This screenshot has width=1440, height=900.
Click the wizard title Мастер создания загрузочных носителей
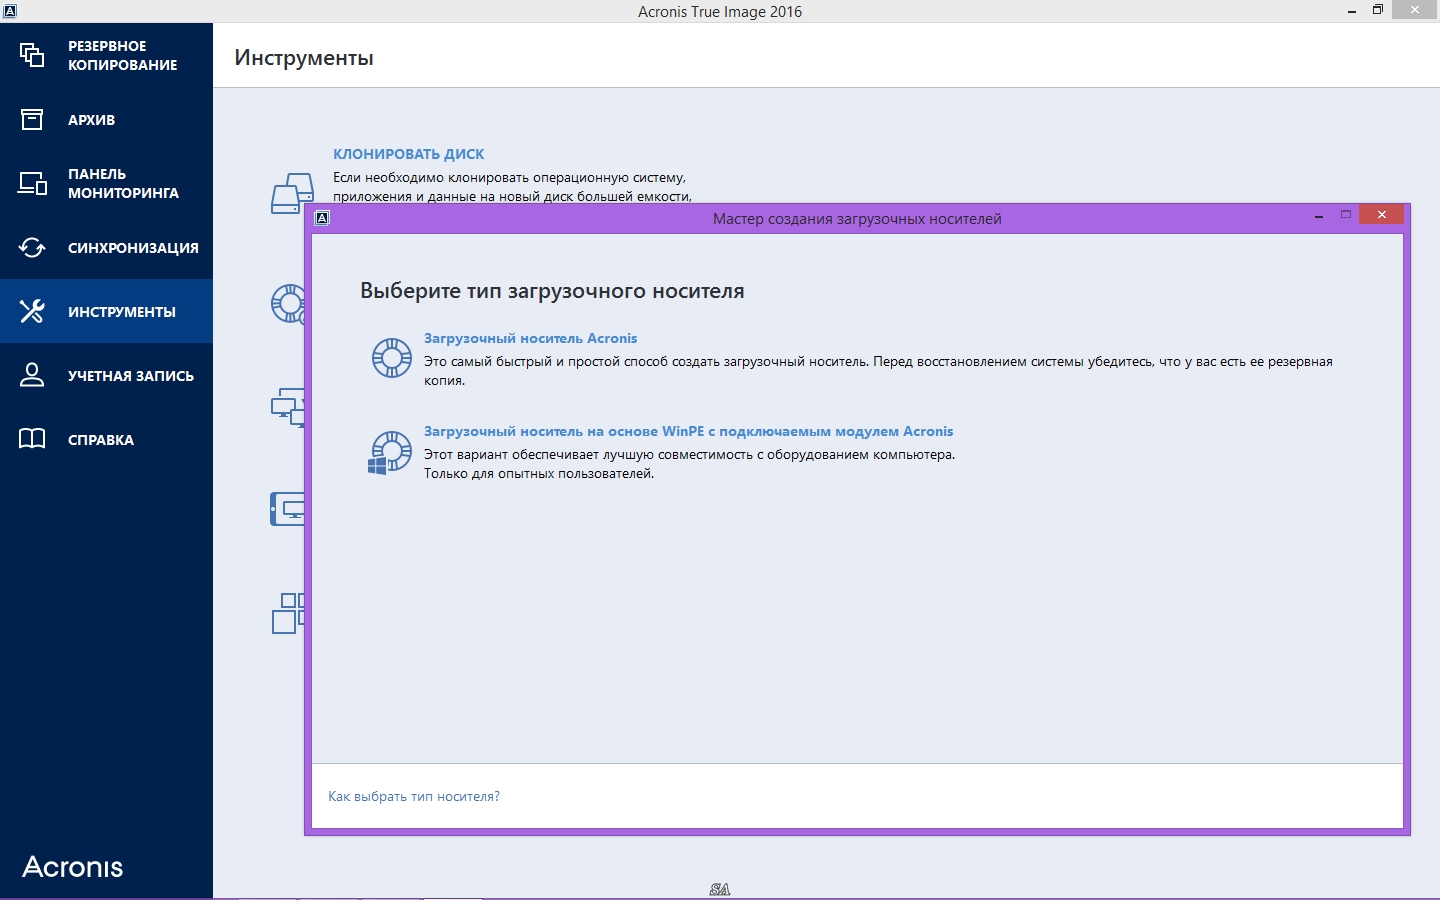[x=857, y=219]
